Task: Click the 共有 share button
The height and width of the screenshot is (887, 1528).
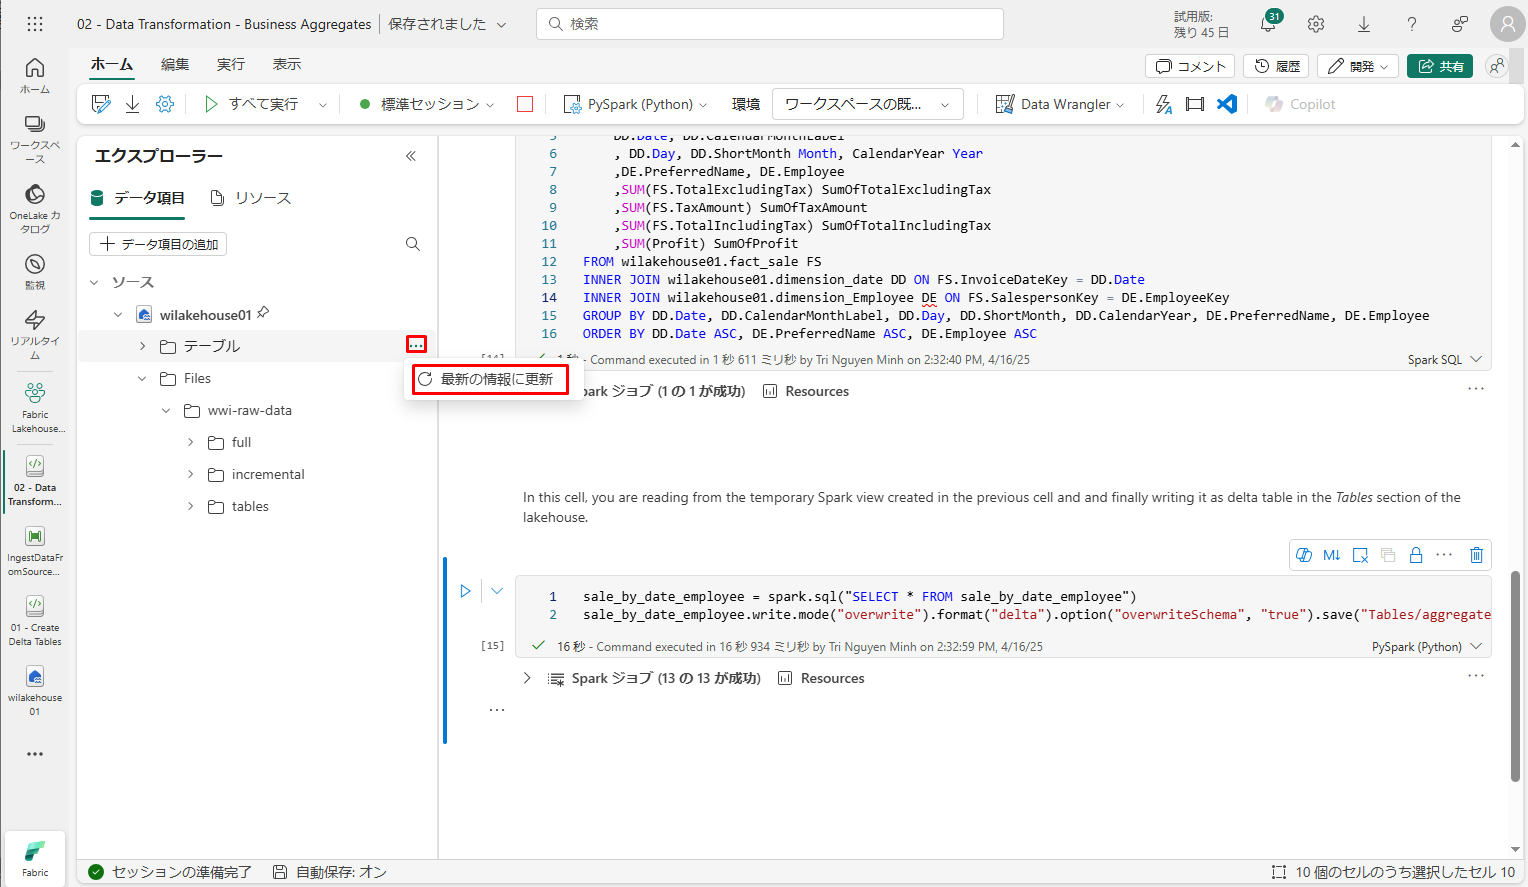Action: pos(1440,66)
